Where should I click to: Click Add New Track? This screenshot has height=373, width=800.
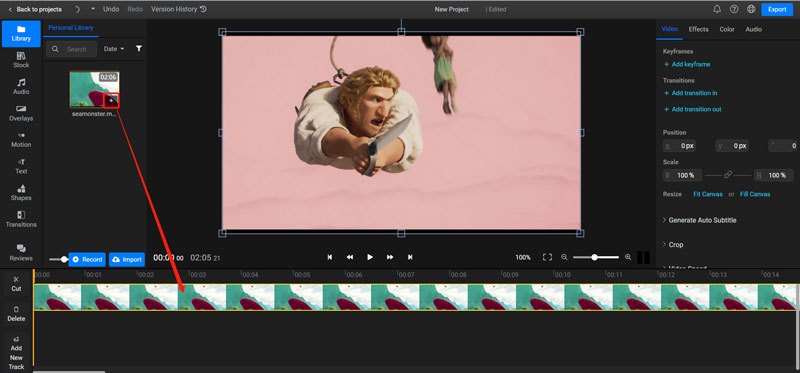[16, 353]
